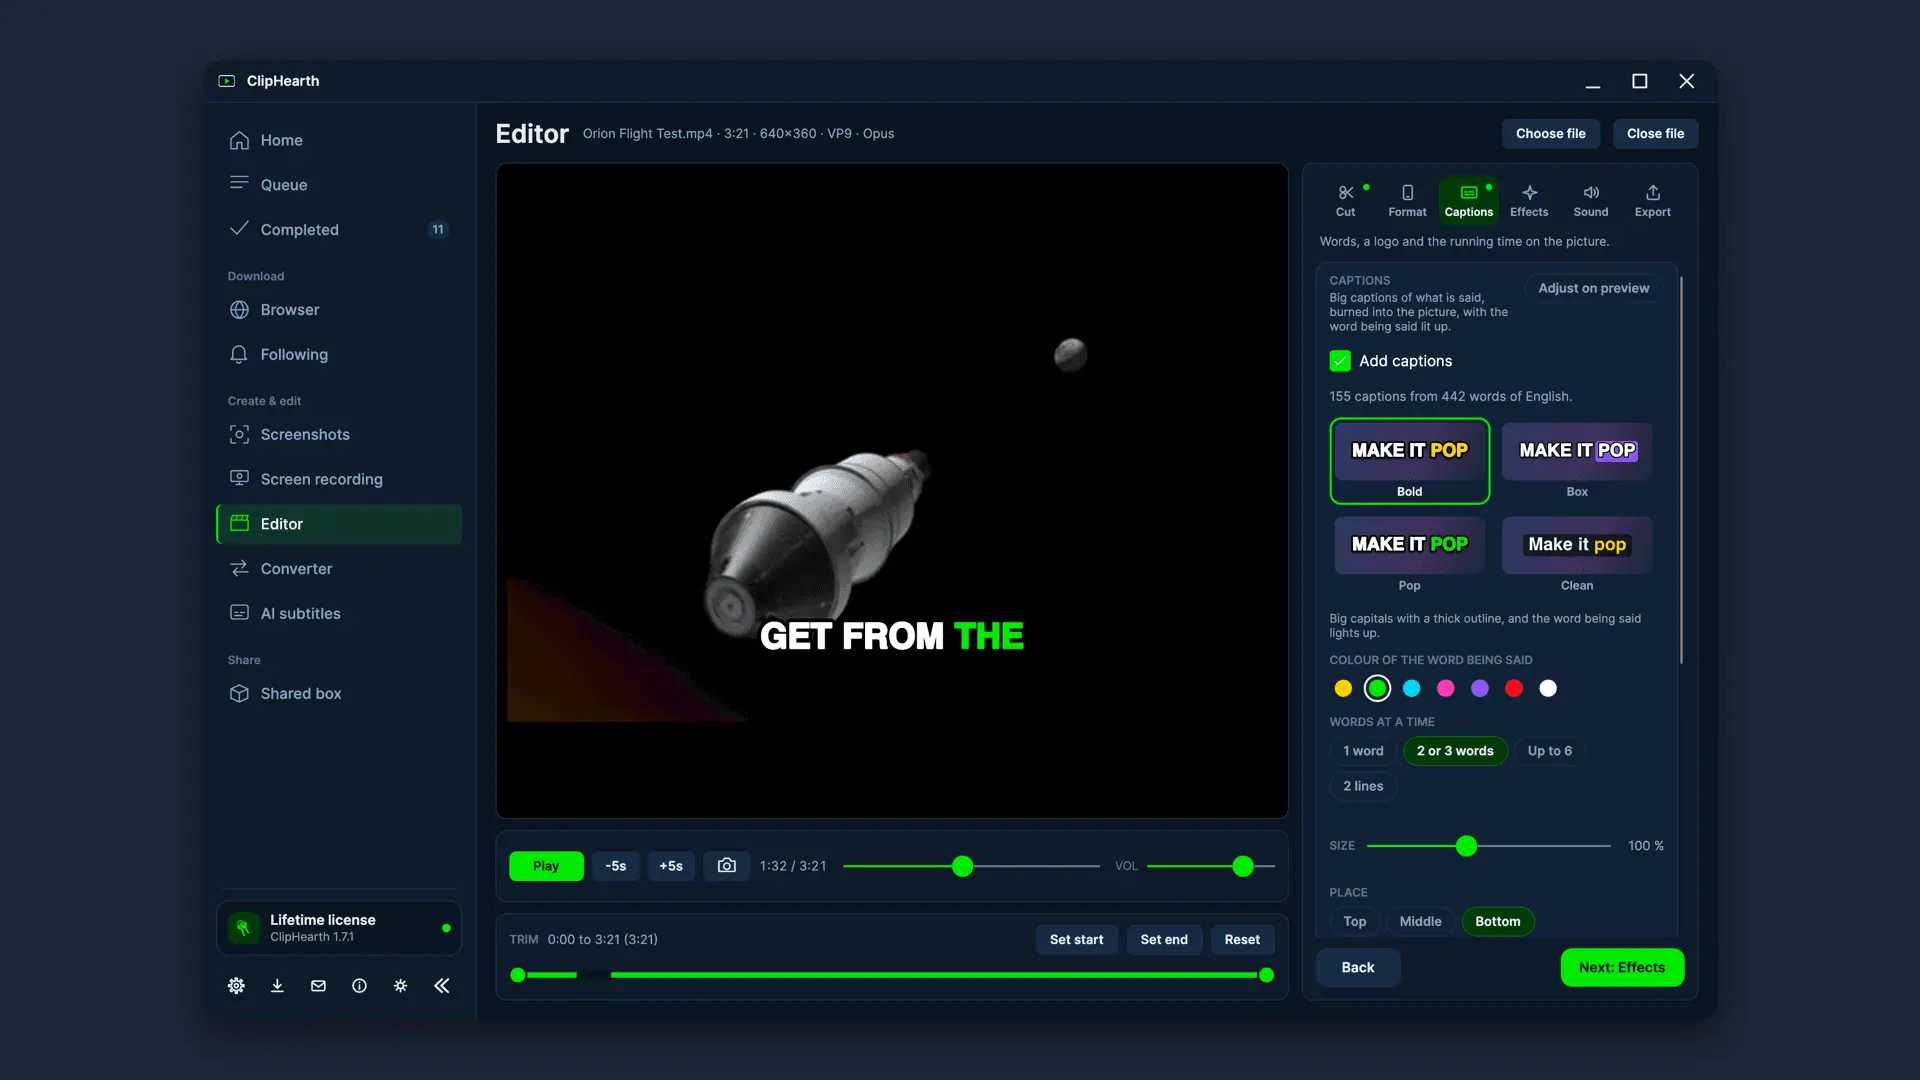Choose the Clean caption style
Image resolution: width=1920 pixels, height=1080 pixels.
point(1577,555)
